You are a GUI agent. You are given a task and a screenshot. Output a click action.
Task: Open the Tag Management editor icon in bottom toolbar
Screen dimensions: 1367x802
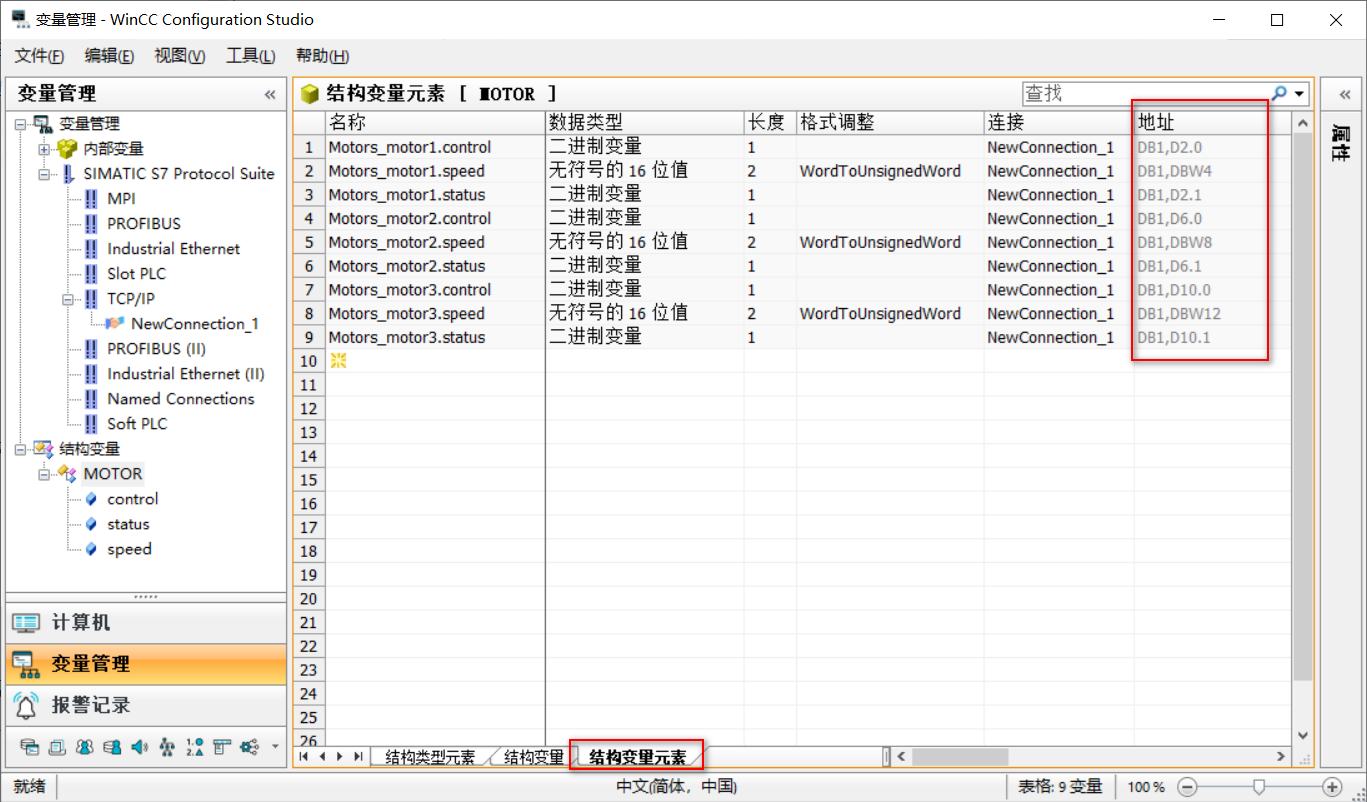pyautogui.click(x=29, y=746)
